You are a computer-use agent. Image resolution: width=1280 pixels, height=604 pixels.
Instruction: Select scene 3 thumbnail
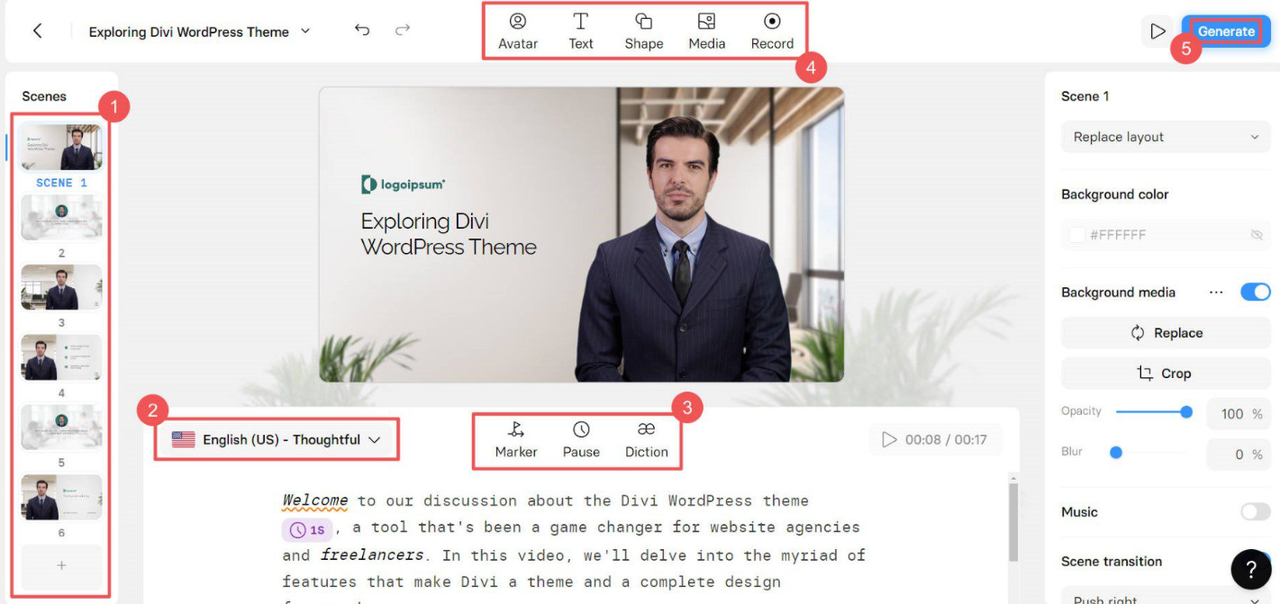[x=62, y=287]
